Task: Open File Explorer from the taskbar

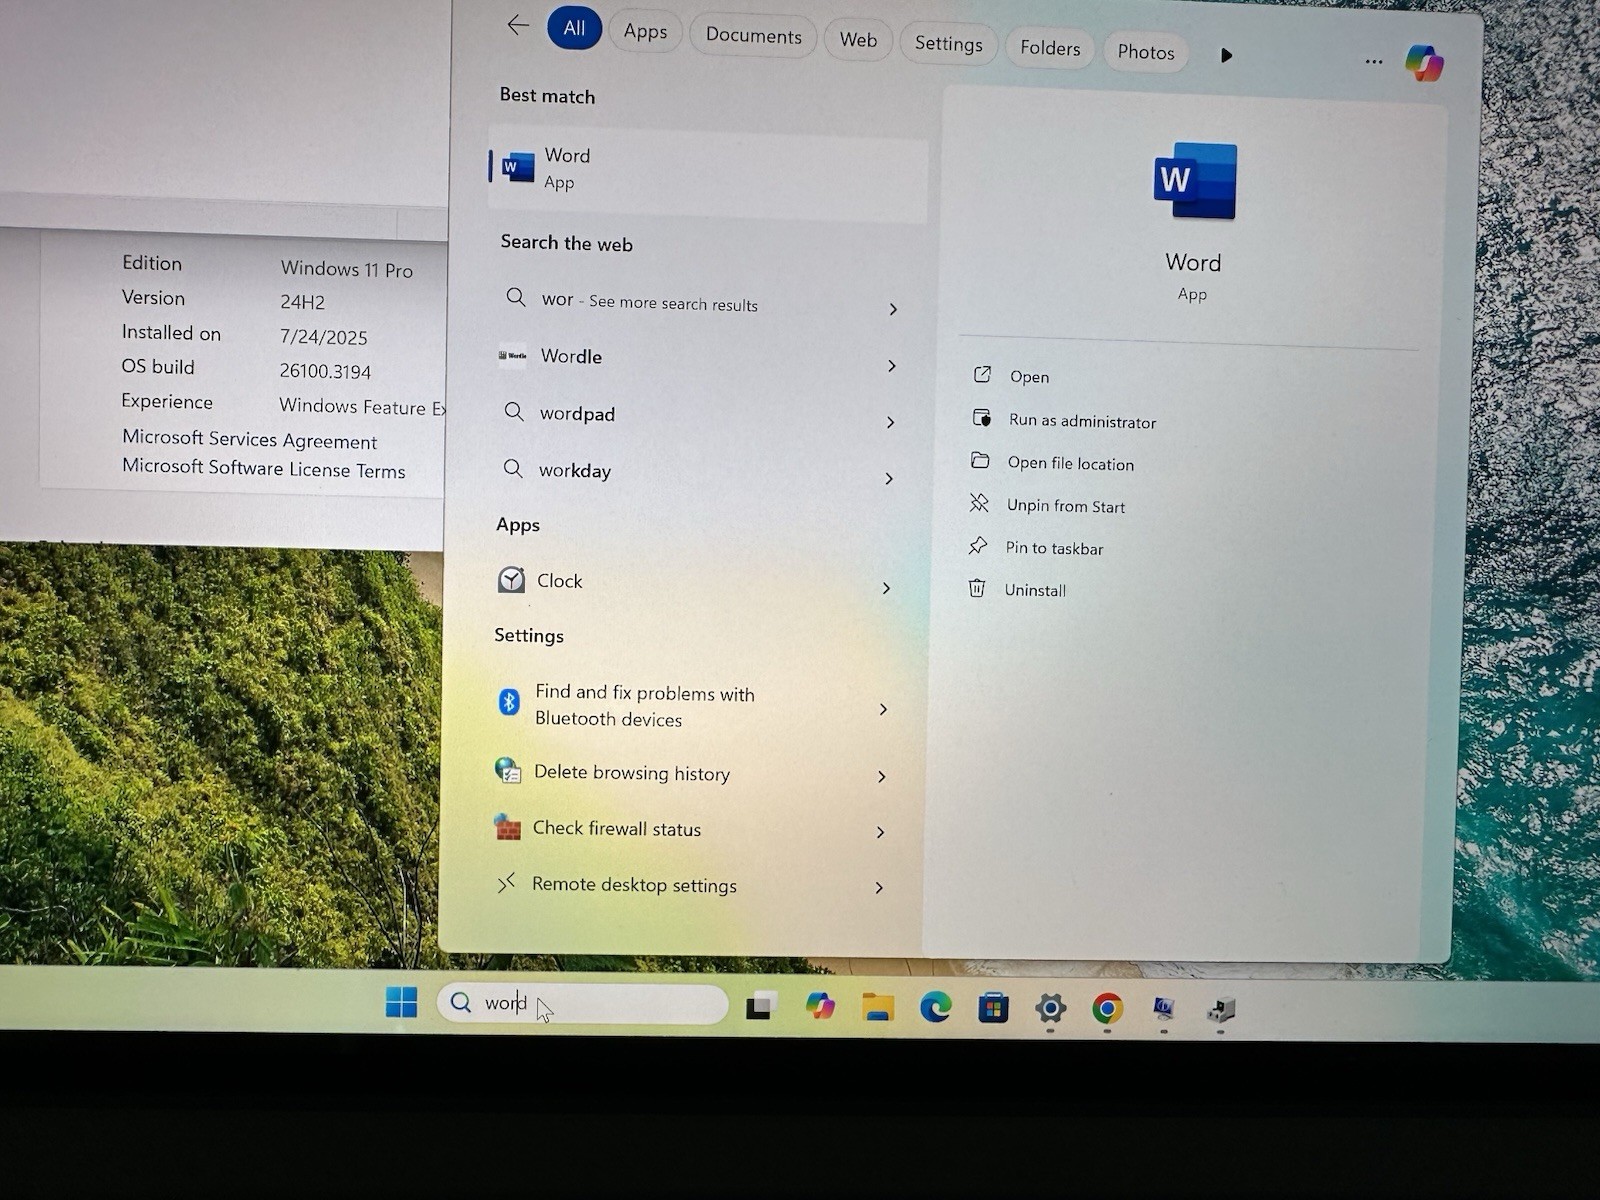Action: [x=878, y=1007]
